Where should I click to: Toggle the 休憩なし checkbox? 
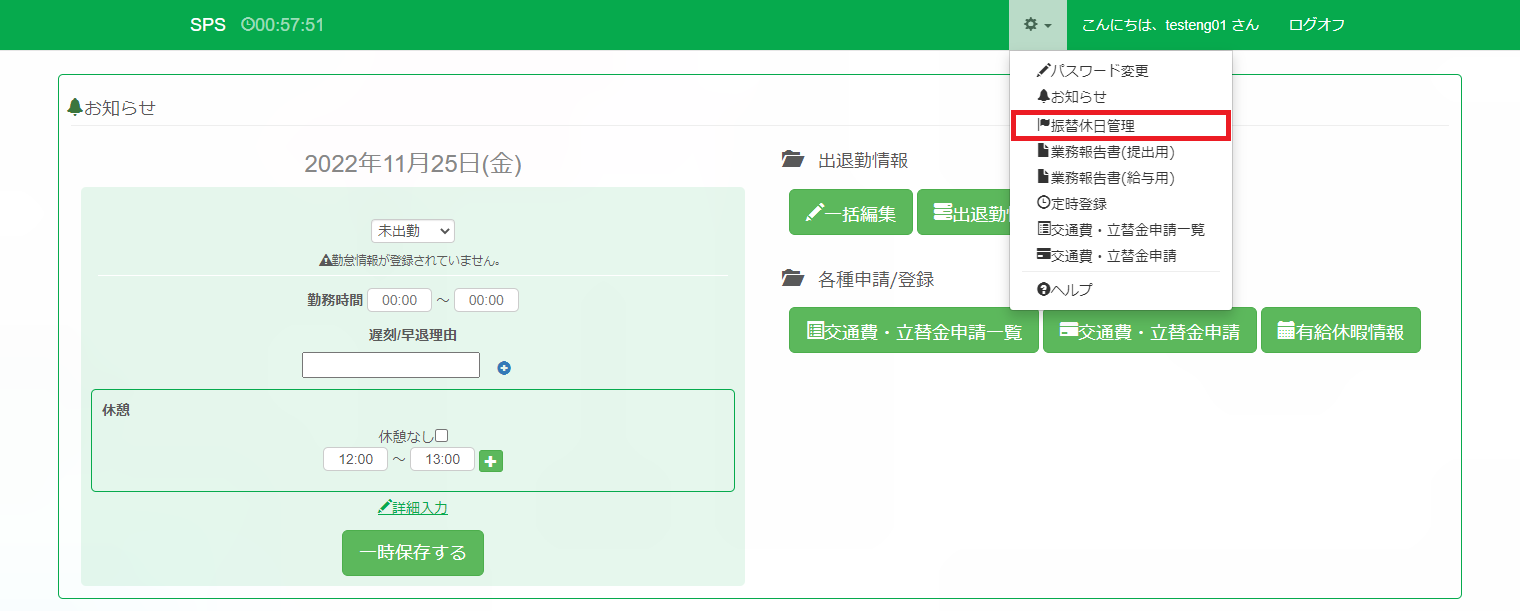pos(441,436)
